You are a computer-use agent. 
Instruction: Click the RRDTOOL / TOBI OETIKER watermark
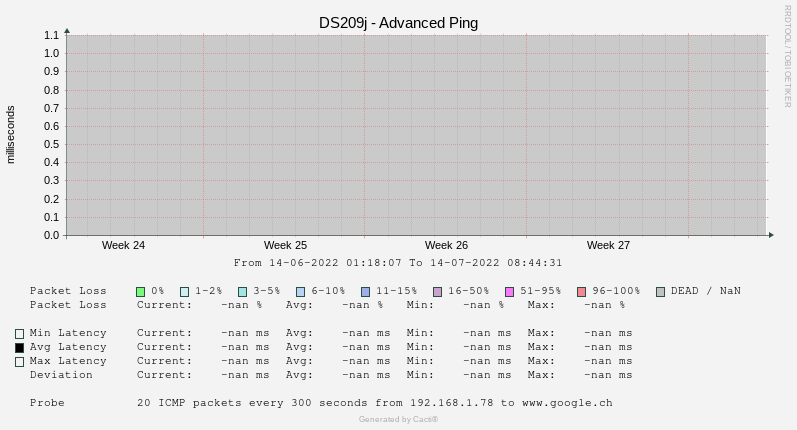[787, 55]
